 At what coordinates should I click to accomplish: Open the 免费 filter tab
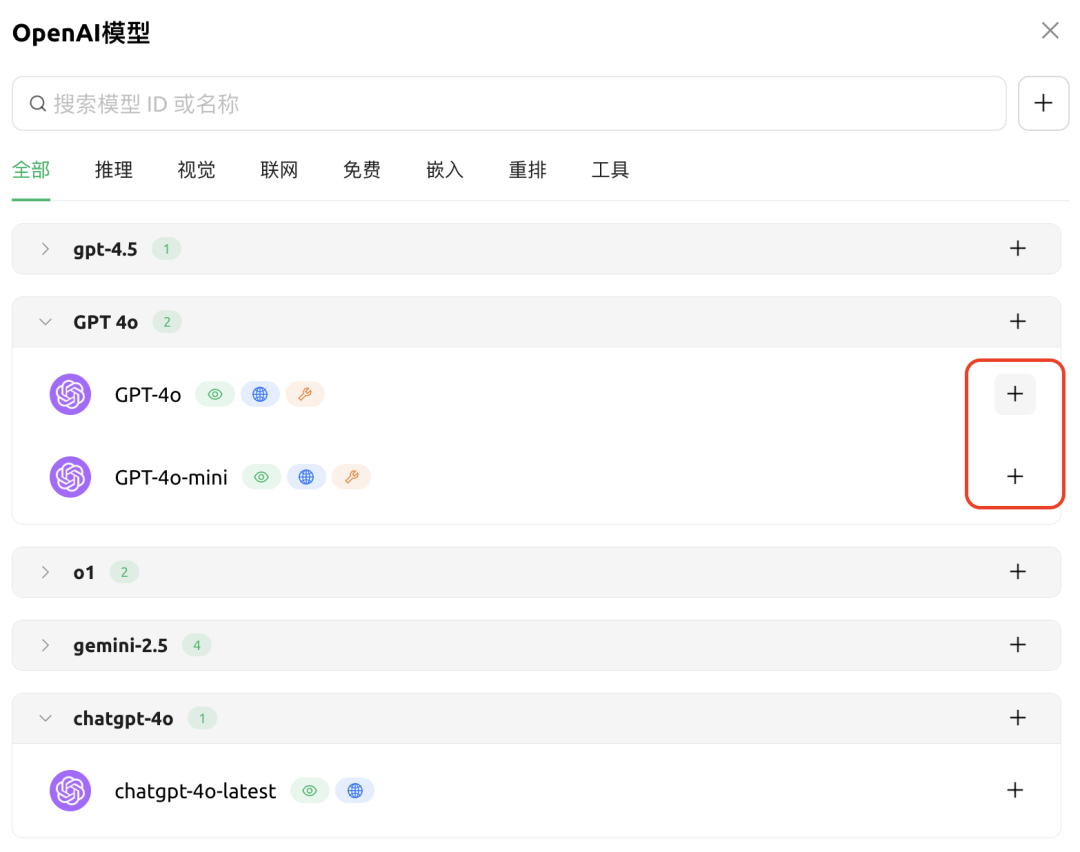[x=361, y=169]
